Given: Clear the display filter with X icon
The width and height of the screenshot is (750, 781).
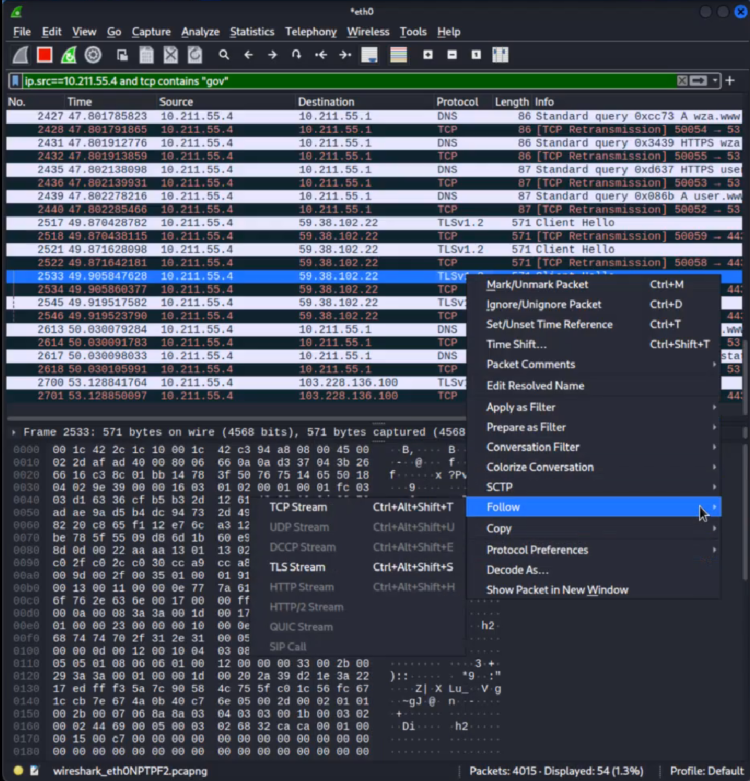Looking at the screenshot, I should 682,81.
